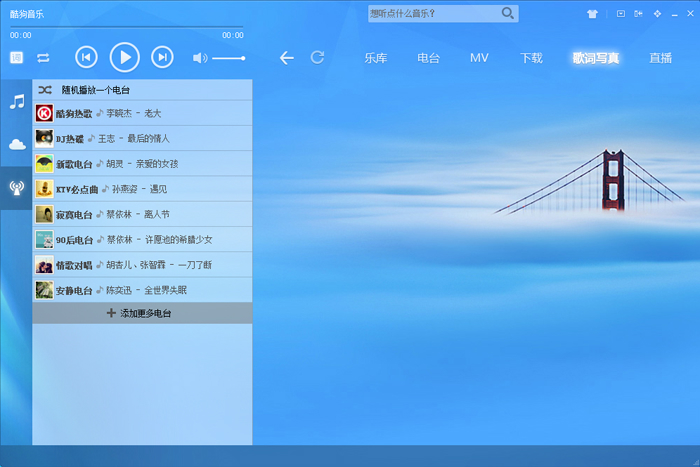Image resolution: width=700 pixels, height=467 pixels.
Task: Select the 90后电台 station row
Action: click(x=142, y=239)
